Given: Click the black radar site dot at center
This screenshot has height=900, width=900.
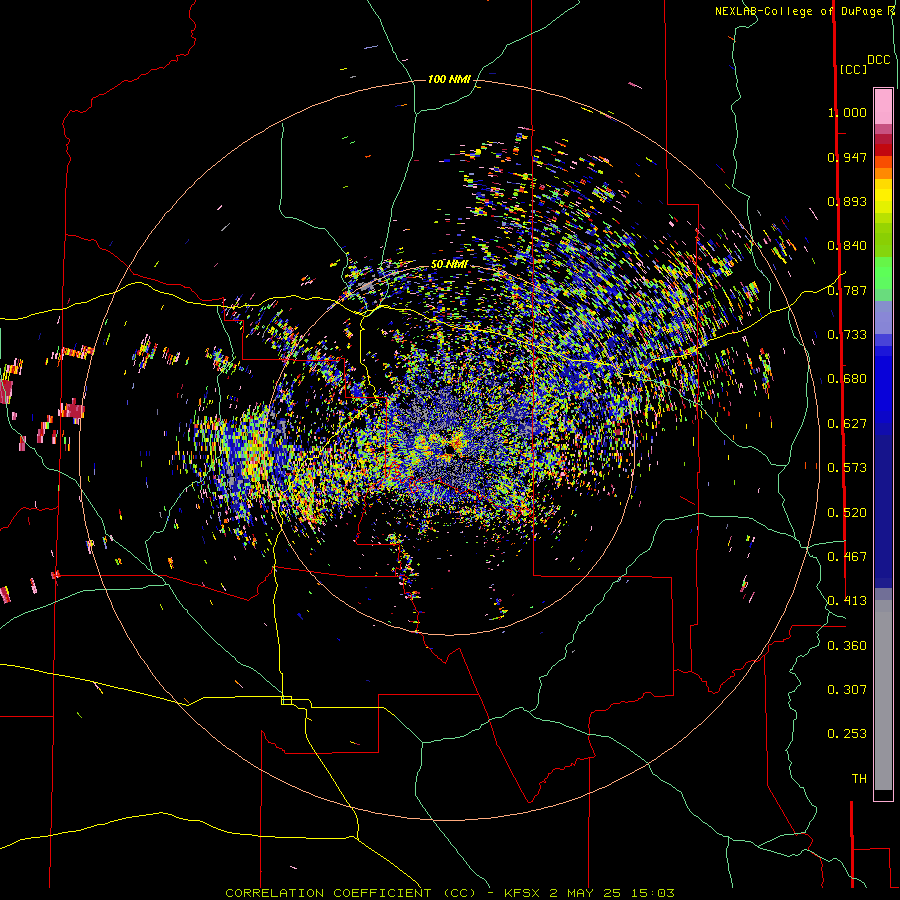Looking at the screenshot, I should pyautogui.click(x=449, y=449).
